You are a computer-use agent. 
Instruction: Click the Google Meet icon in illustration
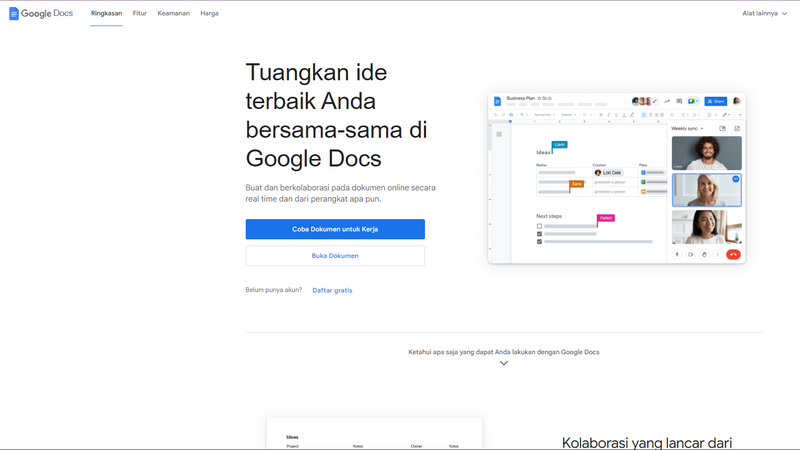[x=692, y=101]
